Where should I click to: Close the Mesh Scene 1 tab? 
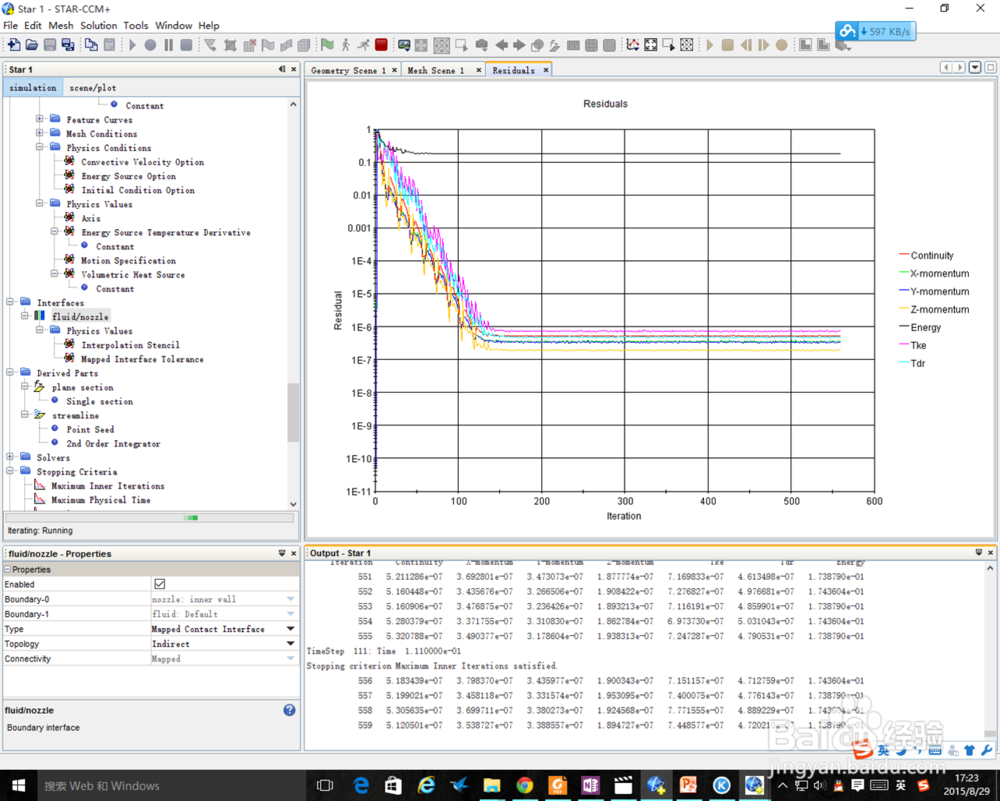pos(478,70)
